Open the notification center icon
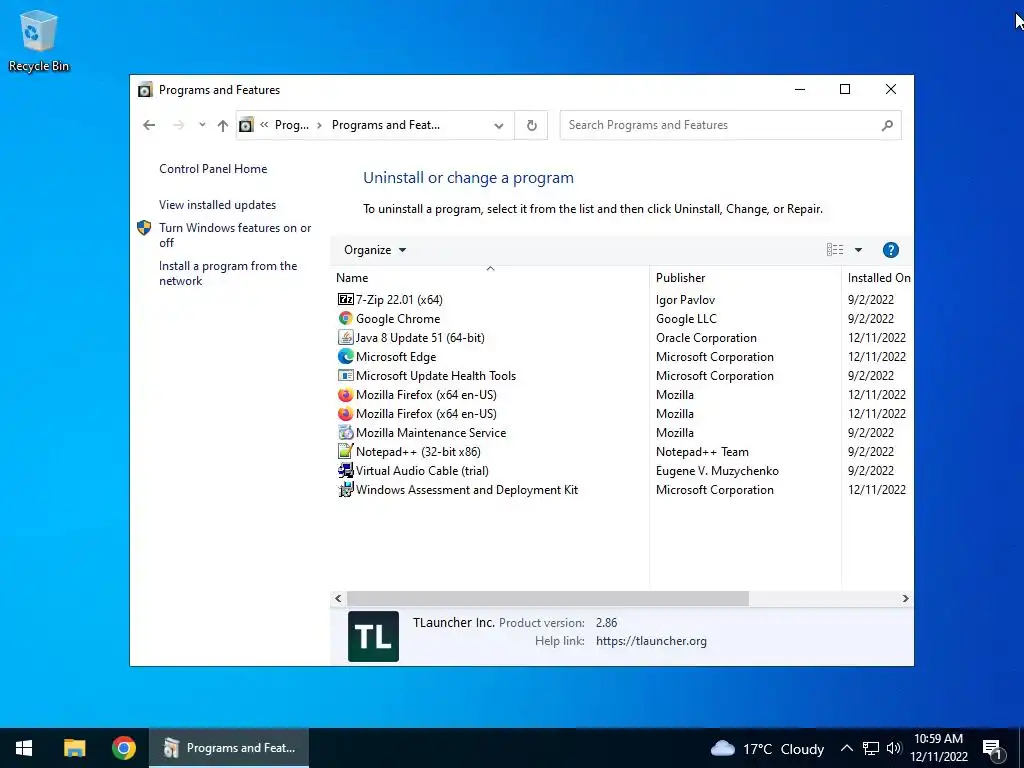This screenshot has width=1024, height=768. [x=992, y=749]
